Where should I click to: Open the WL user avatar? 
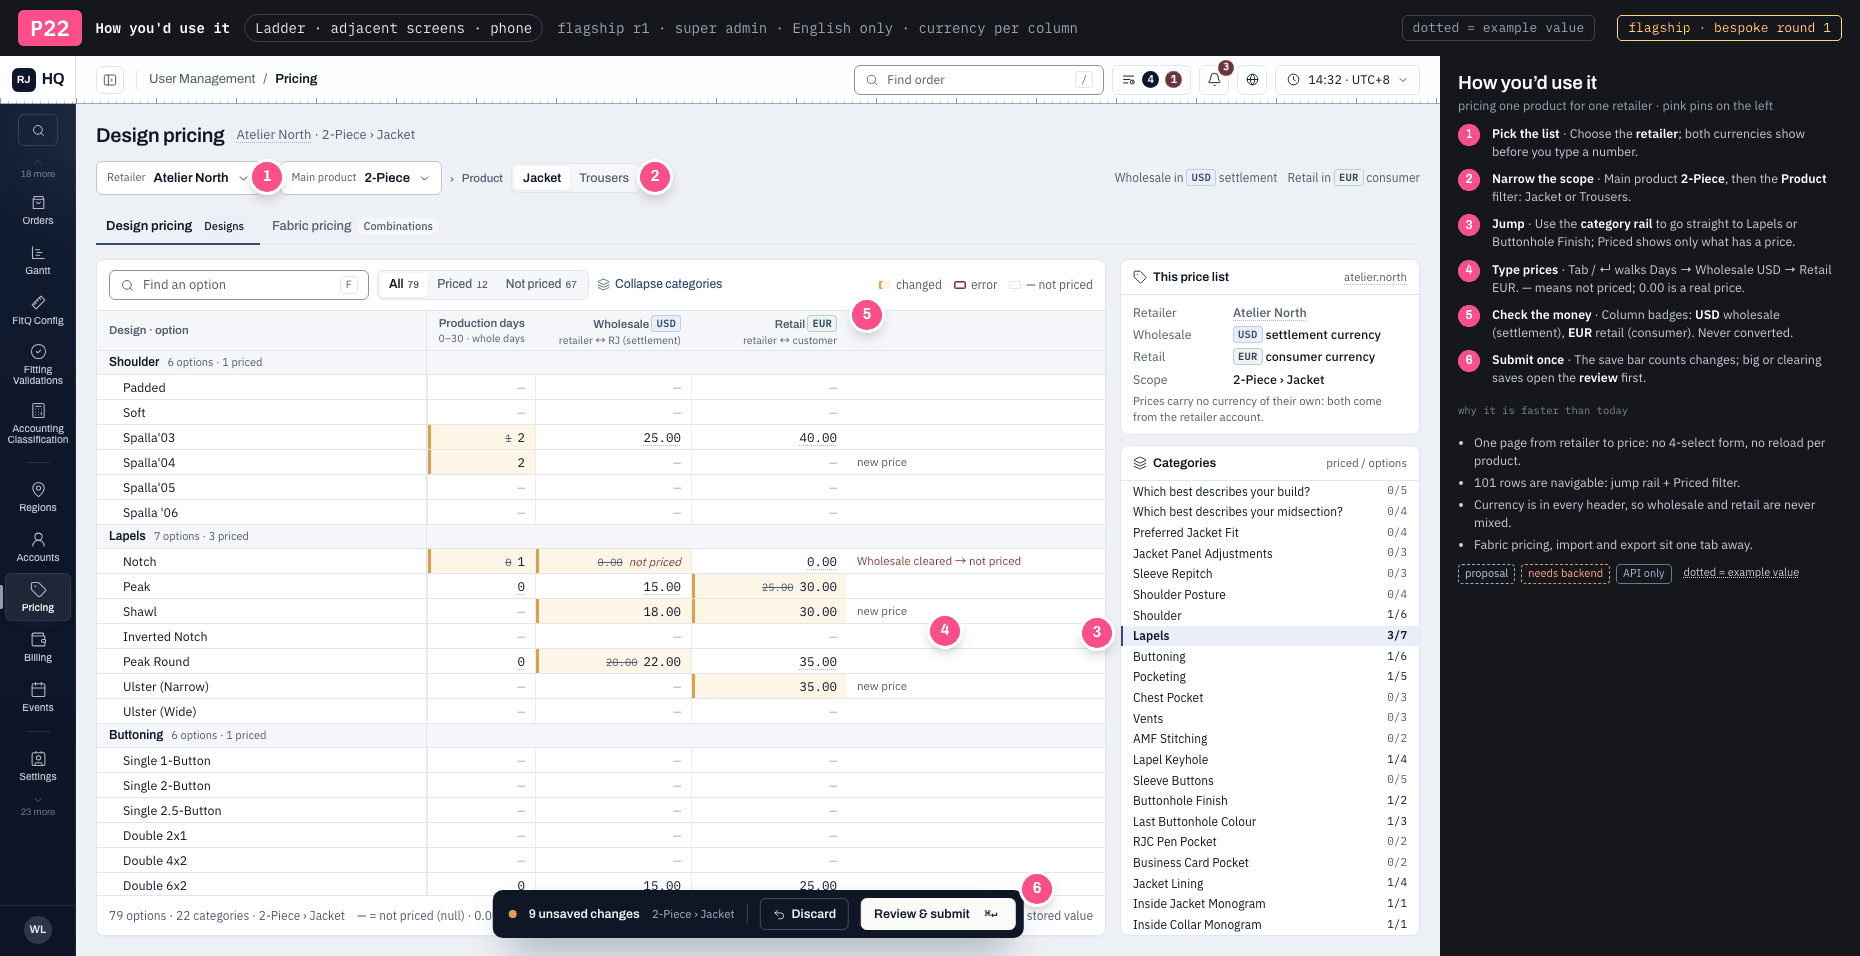38,929
